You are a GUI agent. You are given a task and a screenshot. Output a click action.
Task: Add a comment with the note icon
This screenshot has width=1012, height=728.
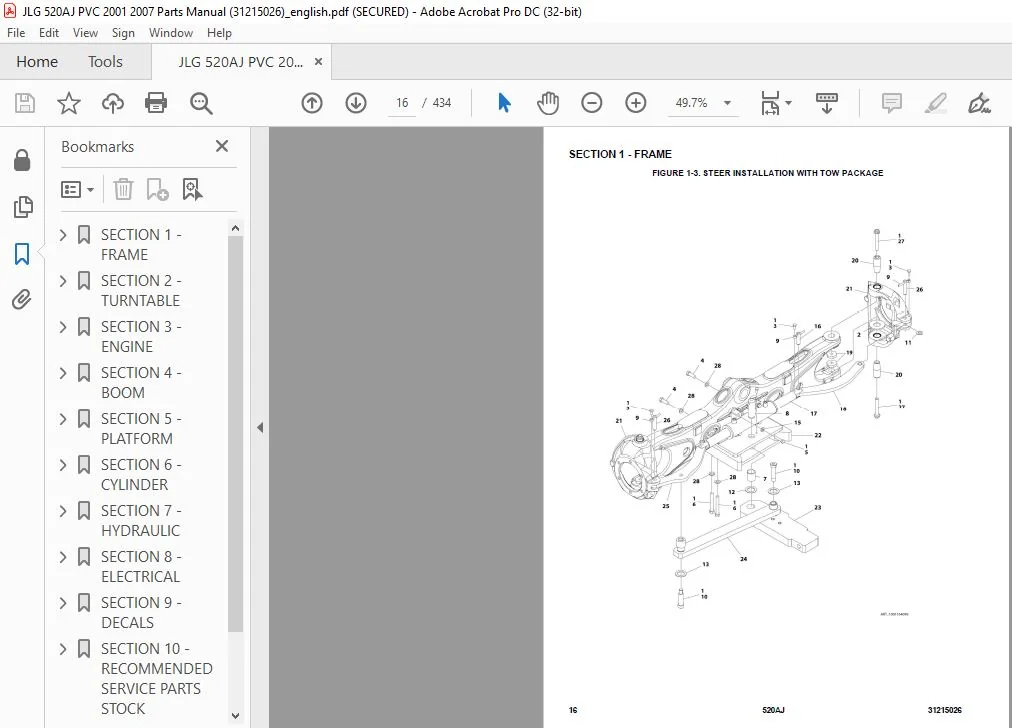click(x=891, y=103)
